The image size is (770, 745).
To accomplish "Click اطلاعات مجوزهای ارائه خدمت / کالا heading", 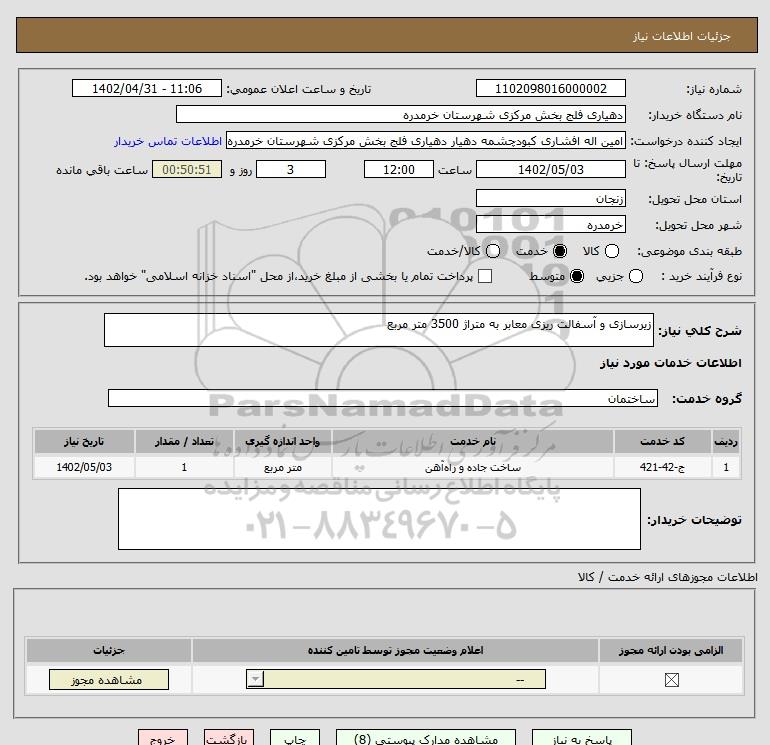I will click(667, 577).
